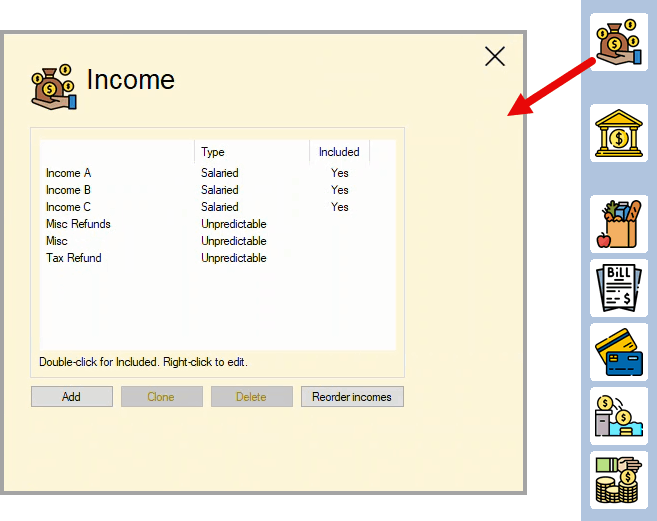Viewport: 657px width, 521px height.
Task: Click the Included column header
Action: (339, 152)
